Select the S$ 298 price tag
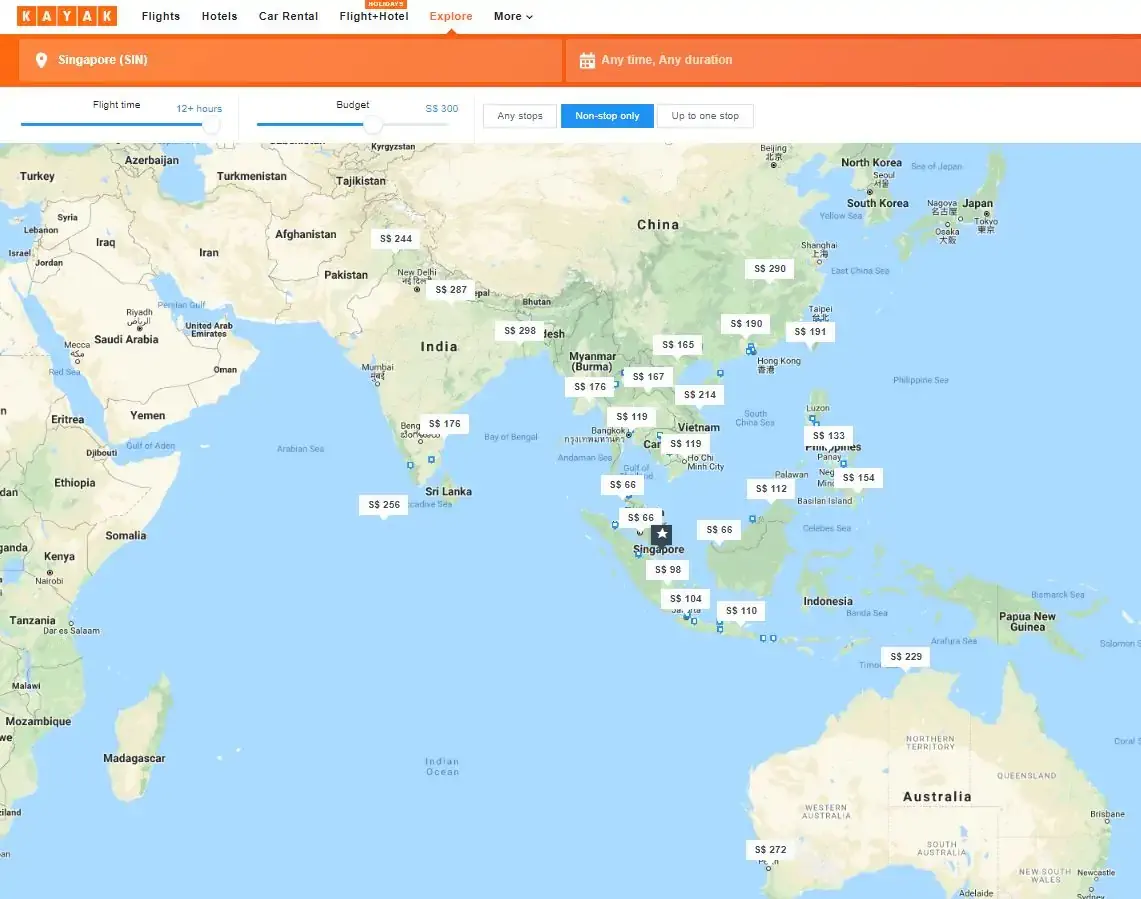Screen dimensions: 1141x899 (x=520, y=330)
